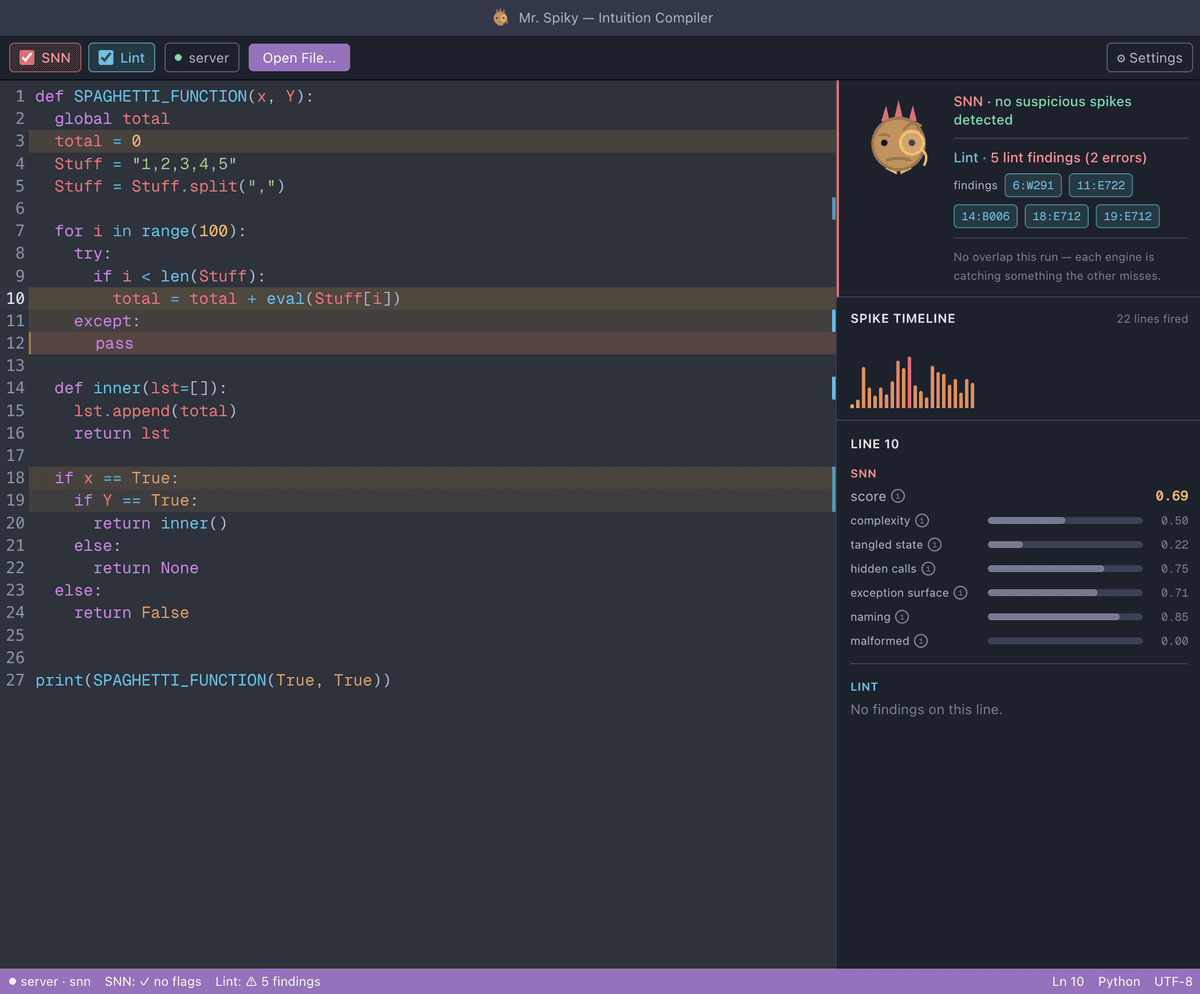Jump to finding 19:E712
Image resolution: width=1200 pixels, height=994 pixels.
1127,216
